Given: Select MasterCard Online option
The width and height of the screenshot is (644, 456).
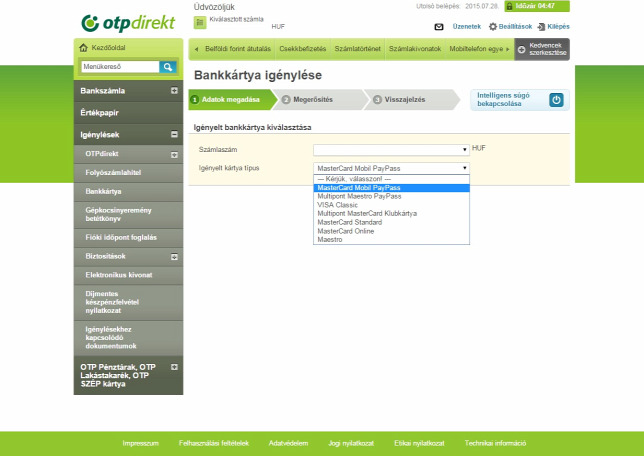Looking at the screenshot, I should [391, 231].
